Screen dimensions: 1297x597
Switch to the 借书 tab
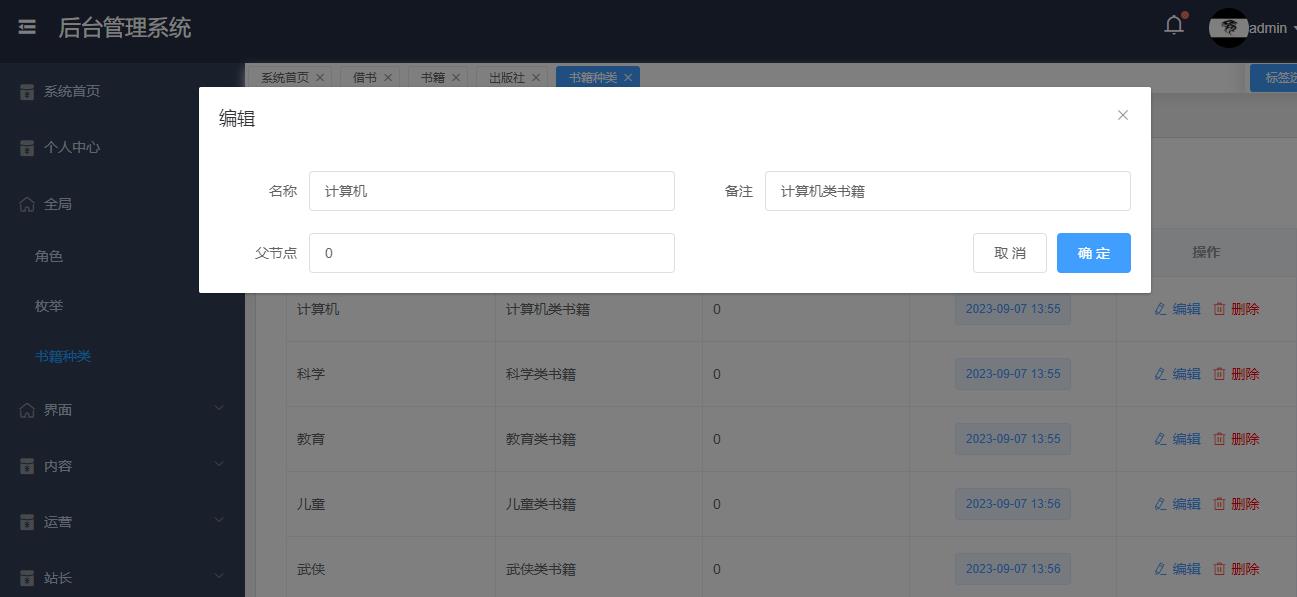coord(364,77)
